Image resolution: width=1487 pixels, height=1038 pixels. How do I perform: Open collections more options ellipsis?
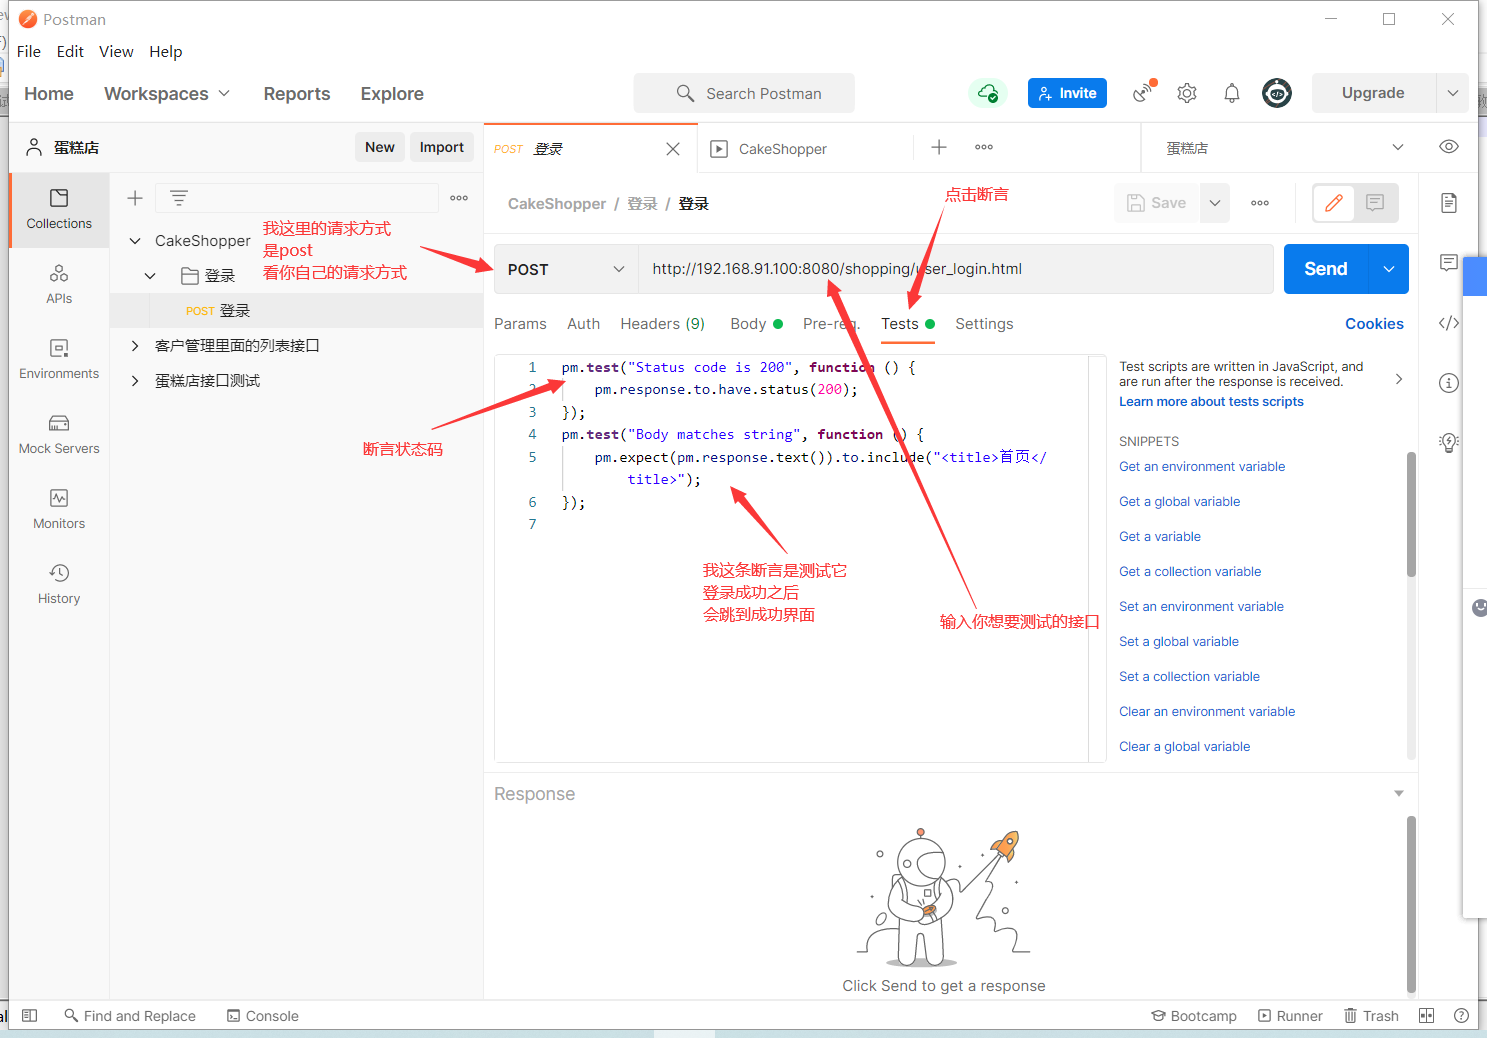459,198
